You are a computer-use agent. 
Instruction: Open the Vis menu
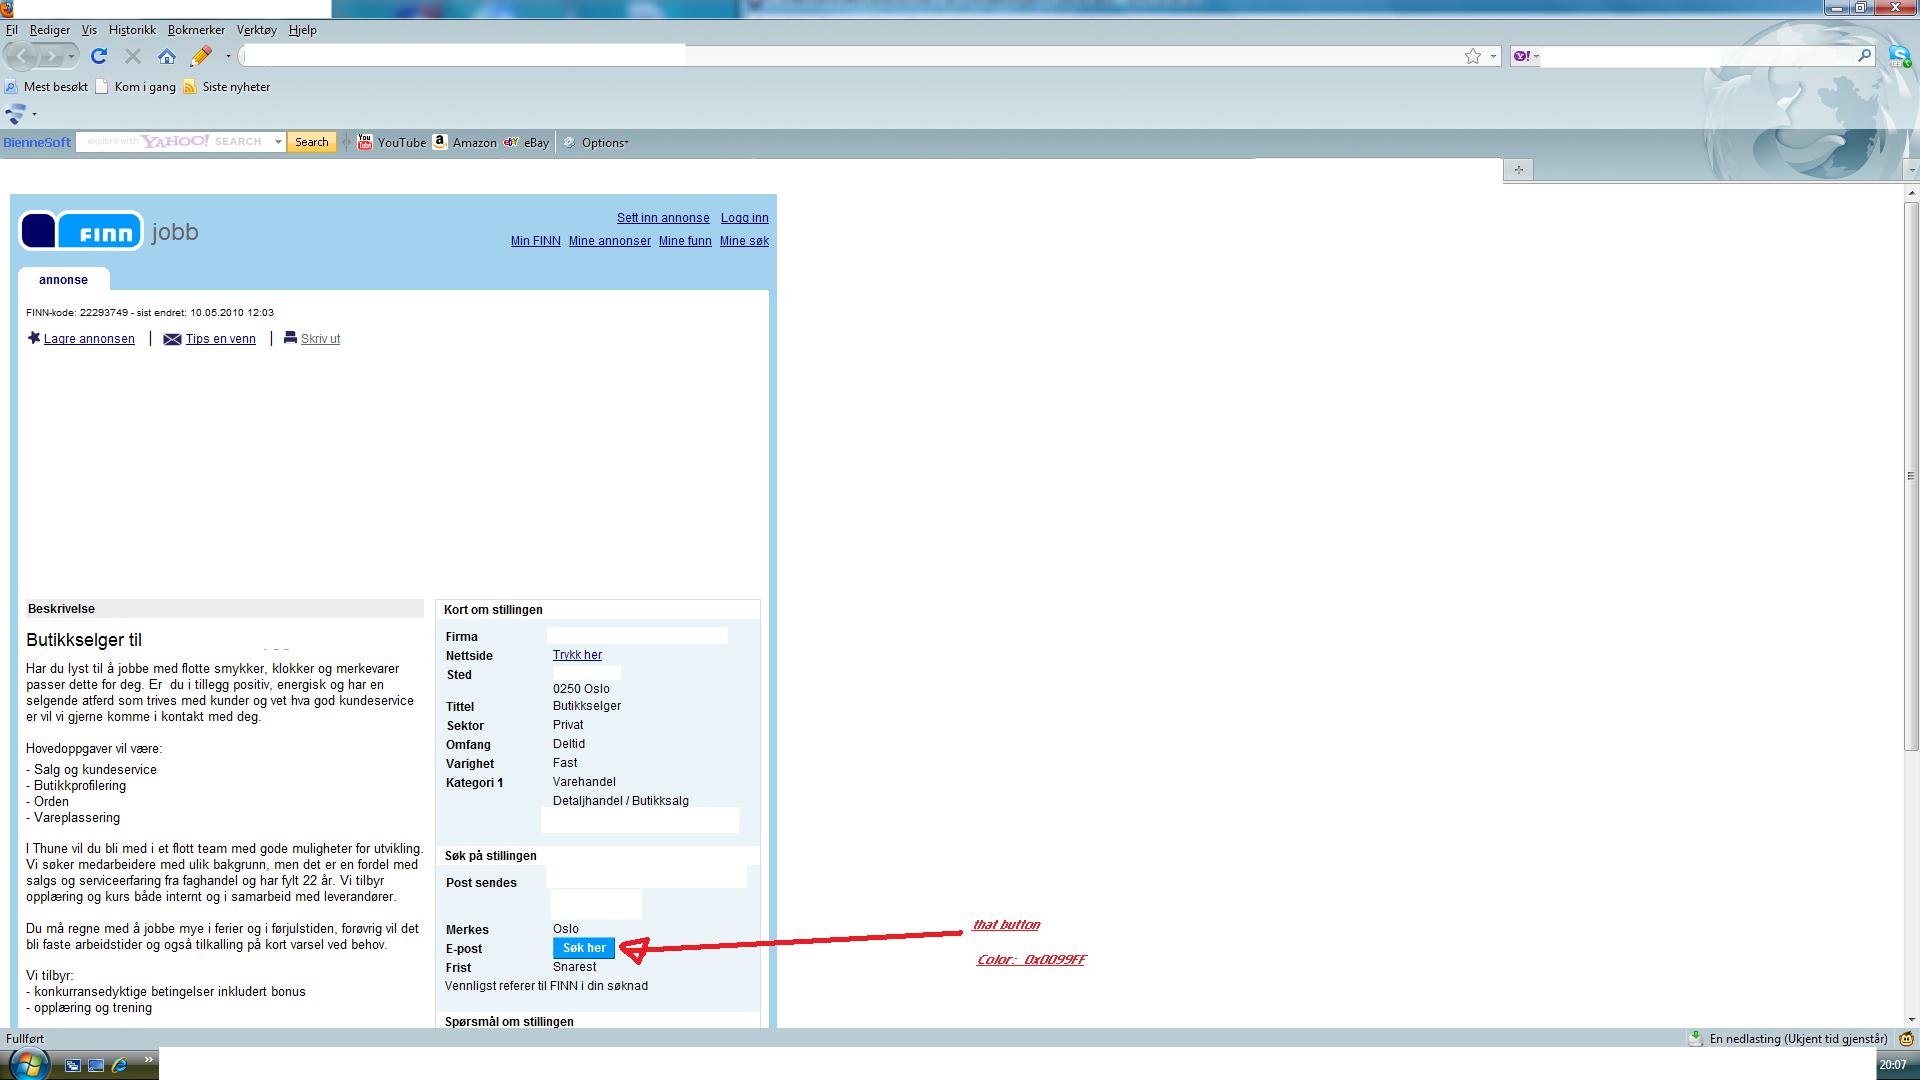pyautogui.click(x=89, y=30)
